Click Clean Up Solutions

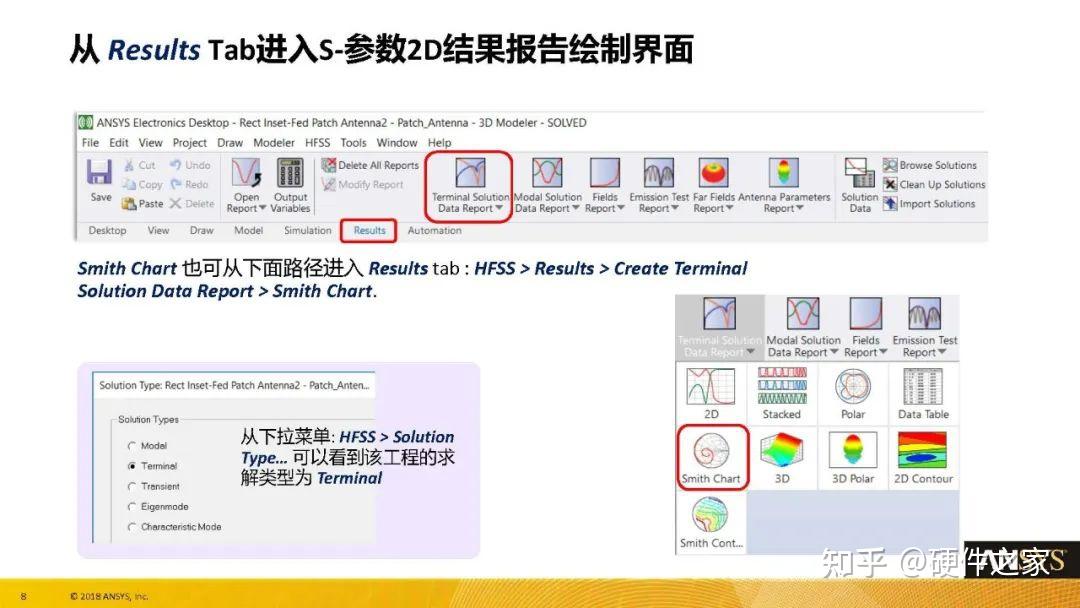click(933, 184)
